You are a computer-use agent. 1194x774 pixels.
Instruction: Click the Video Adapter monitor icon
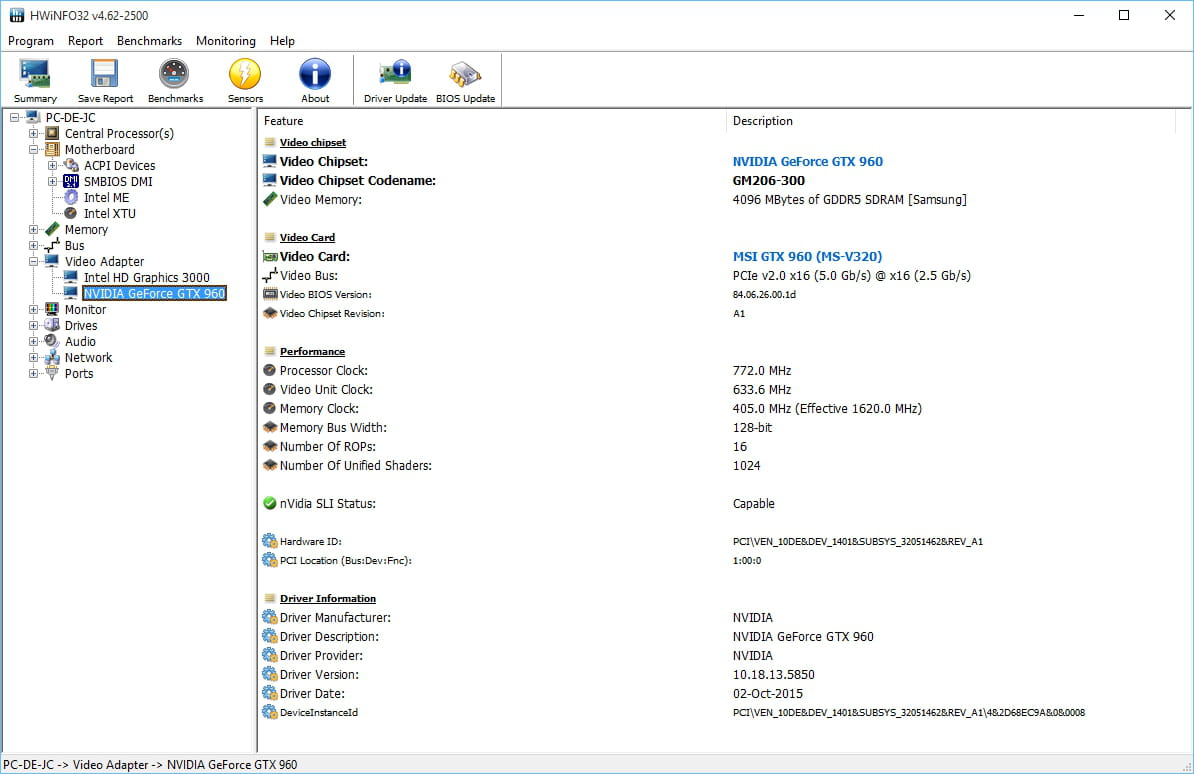pyautogui.click(x=52, y=261)
